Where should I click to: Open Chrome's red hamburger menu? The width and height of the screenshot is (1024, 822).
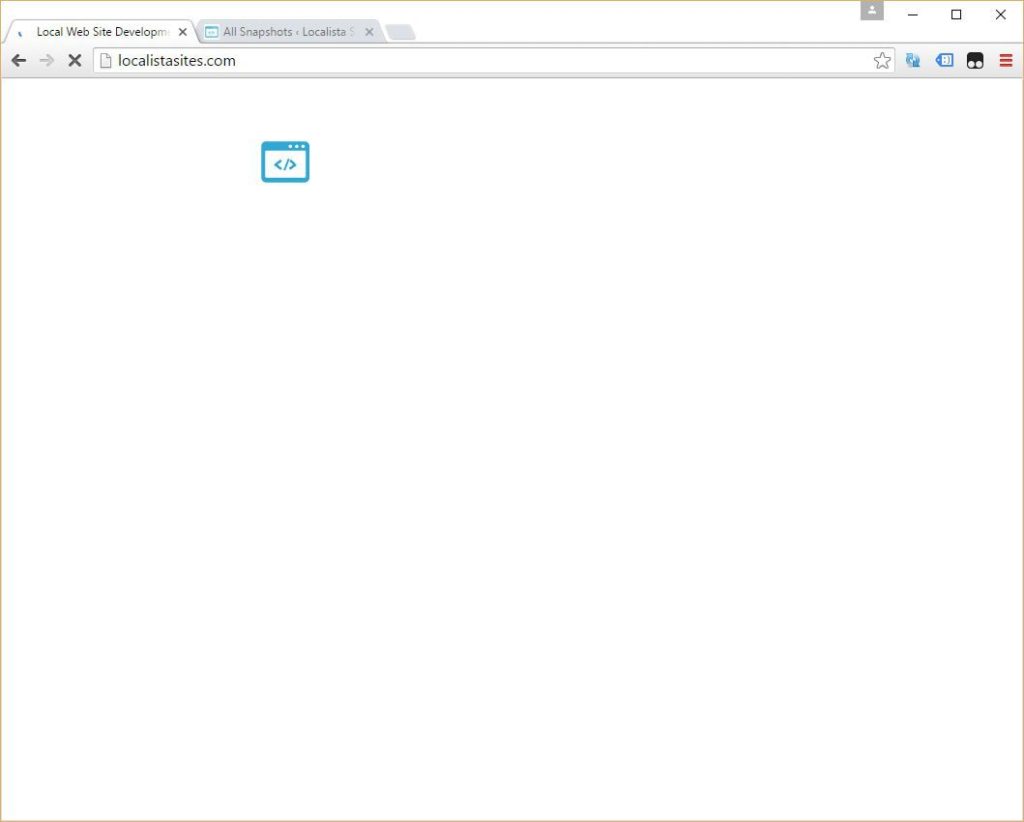[x=1006, y=61]
